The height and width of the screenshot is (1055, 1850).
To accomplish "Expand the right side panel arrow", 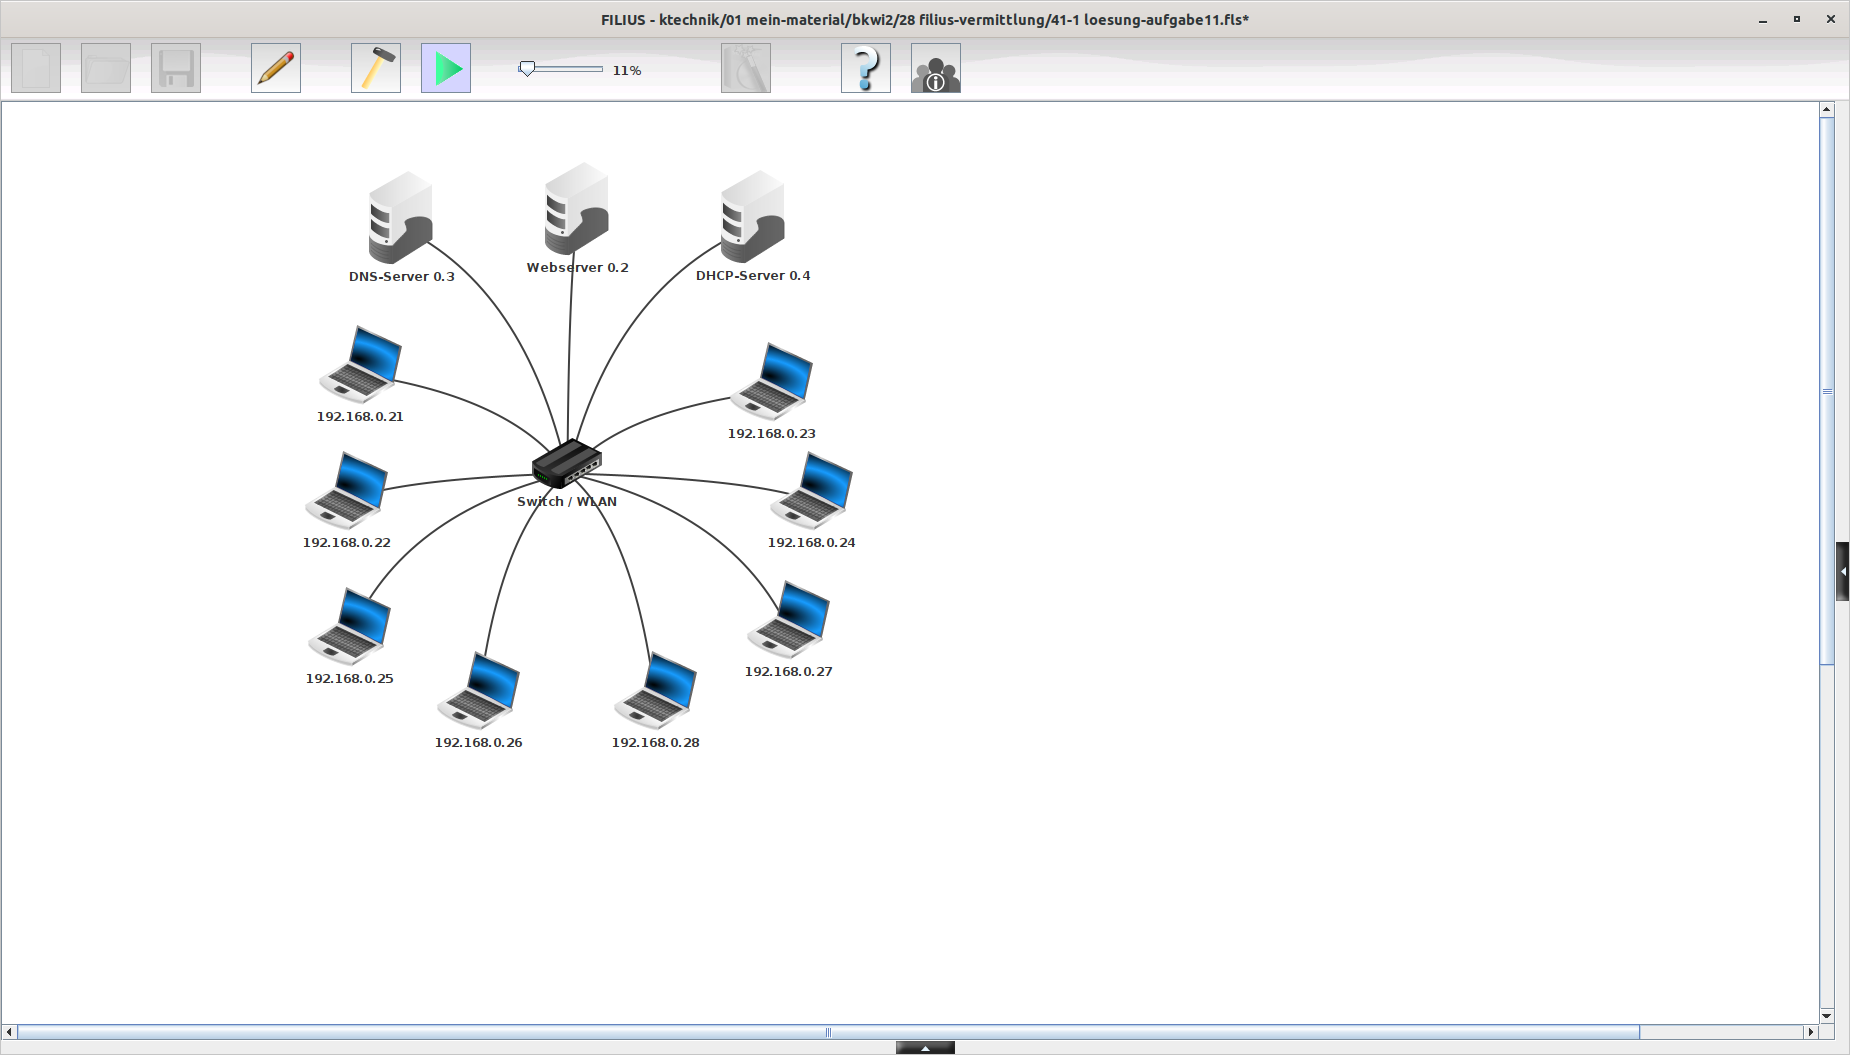I will click(x=1842, y=571).
